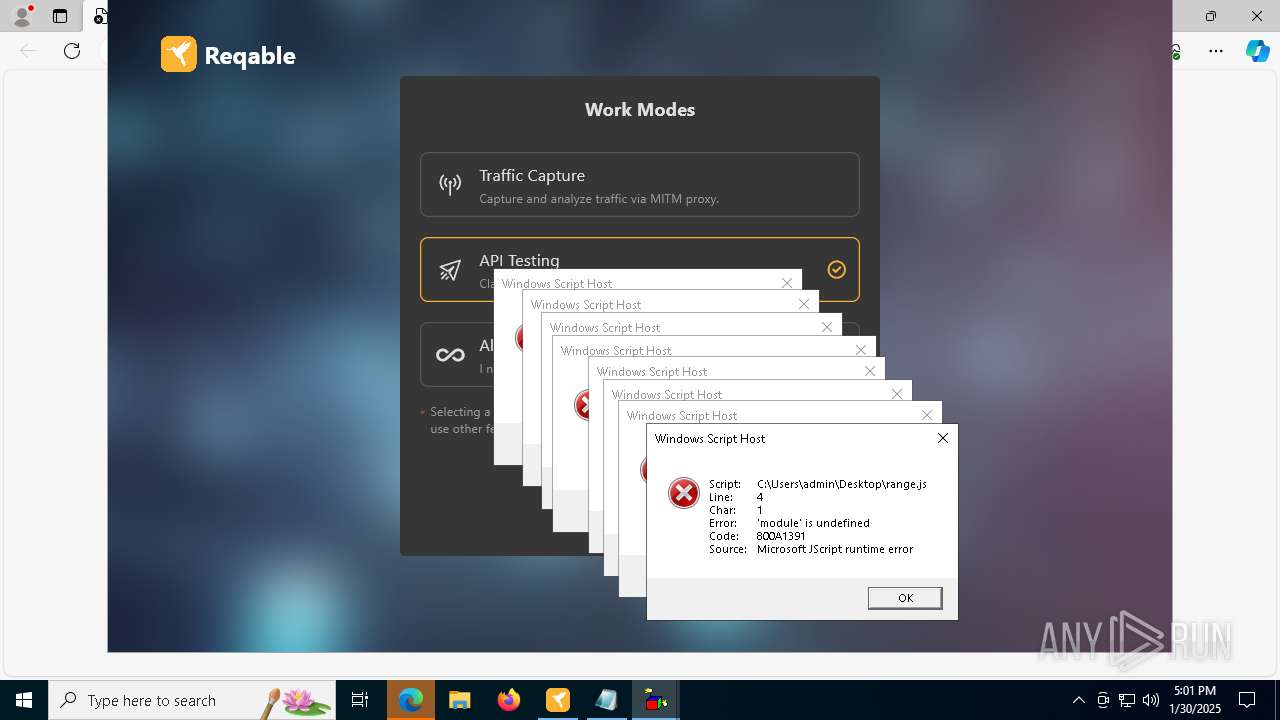Click the infinity icon in work modes

tap(450, 355)
